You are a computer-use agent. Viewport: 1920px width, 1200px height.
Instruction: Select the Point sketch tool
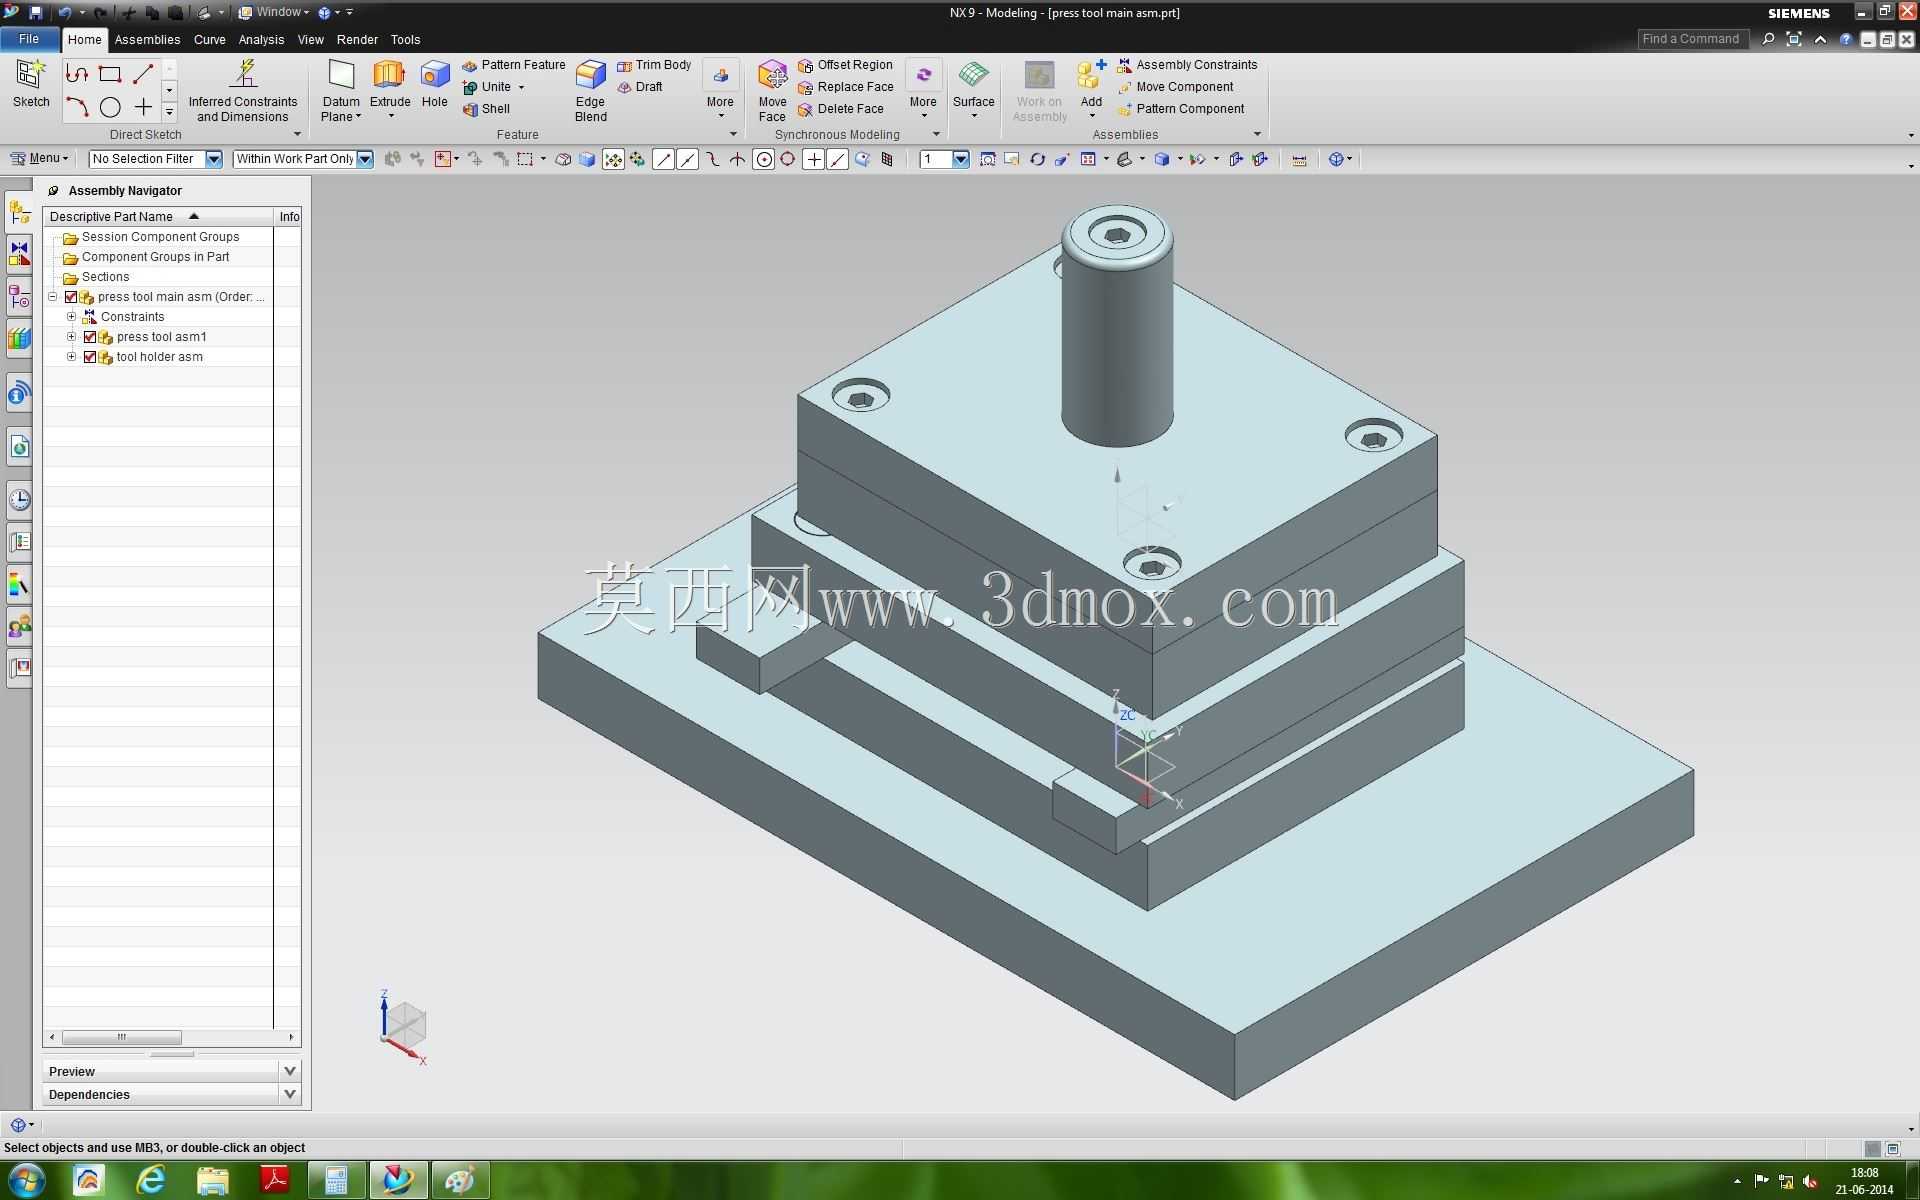(x=143, y=107)
